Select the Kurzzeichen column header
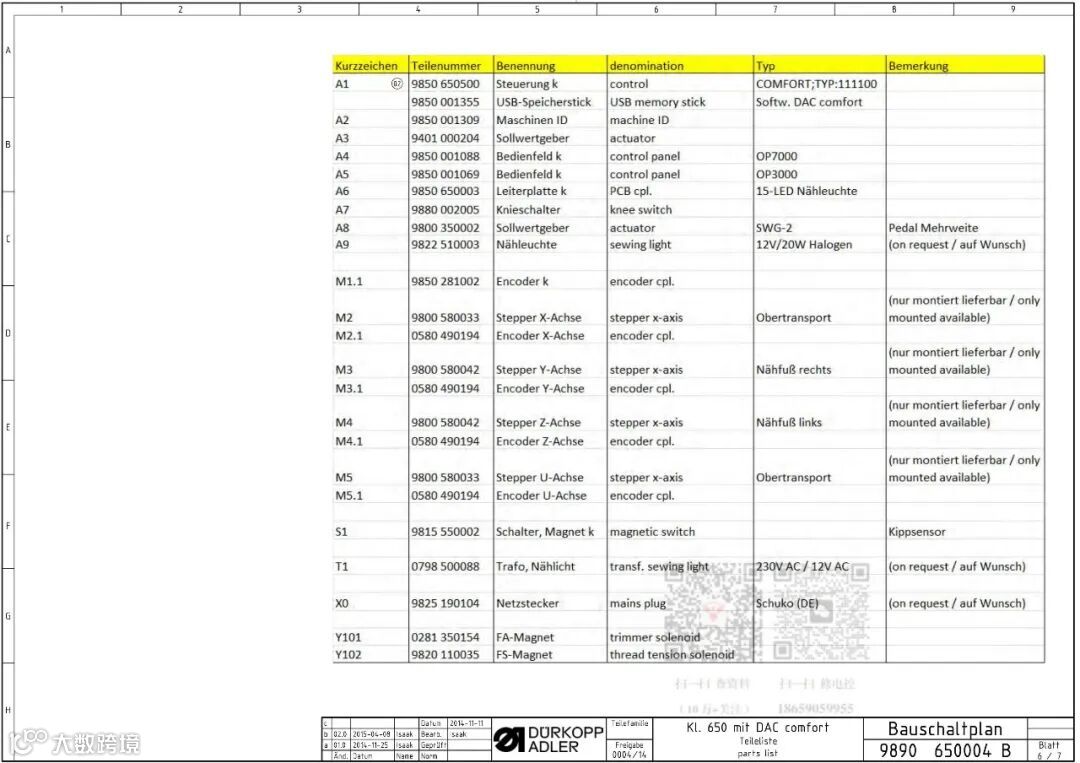Screen dimensions: 1080x763 (x=366, y=65)
